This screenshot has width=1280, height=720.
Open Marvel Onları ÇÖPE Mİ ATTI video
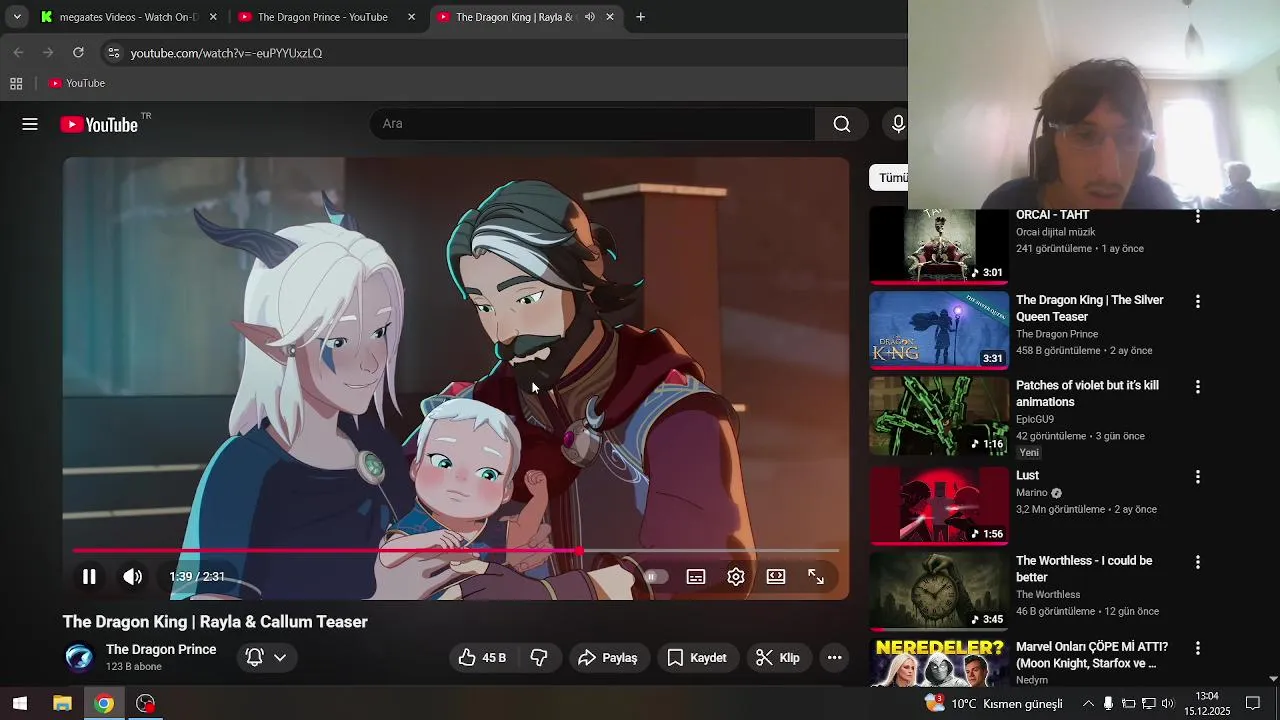pyautogui.click(x=1092, y=655)
